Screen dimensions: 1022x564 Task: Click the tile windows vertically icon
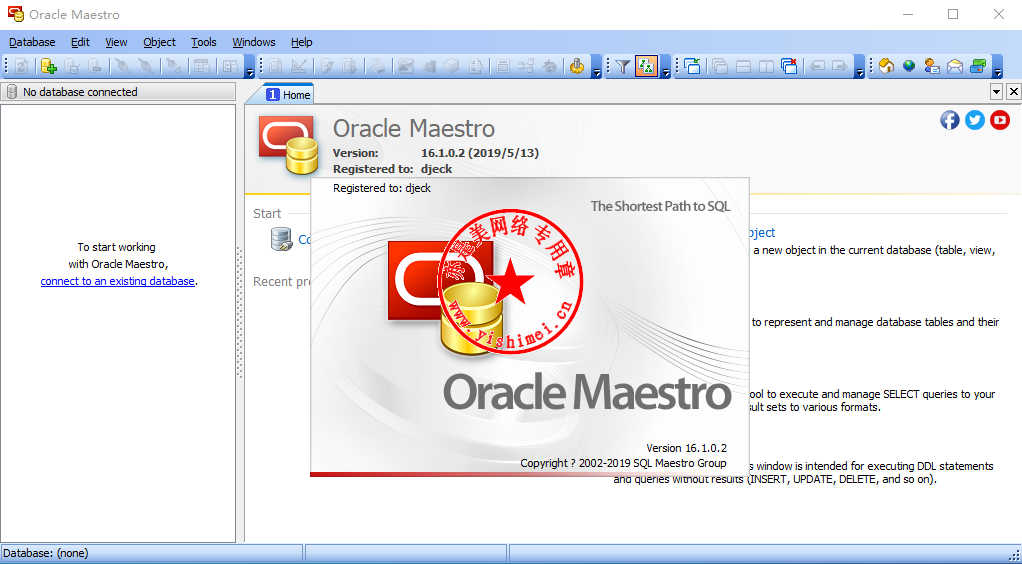[766, 66]
